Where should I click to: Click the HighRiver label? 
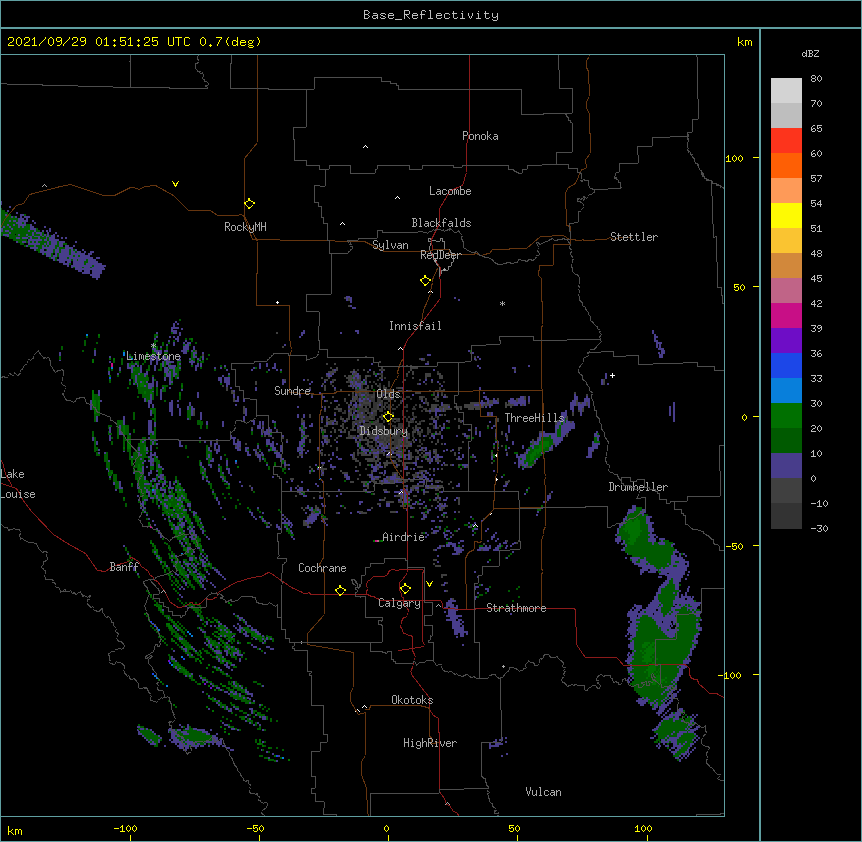430,743
